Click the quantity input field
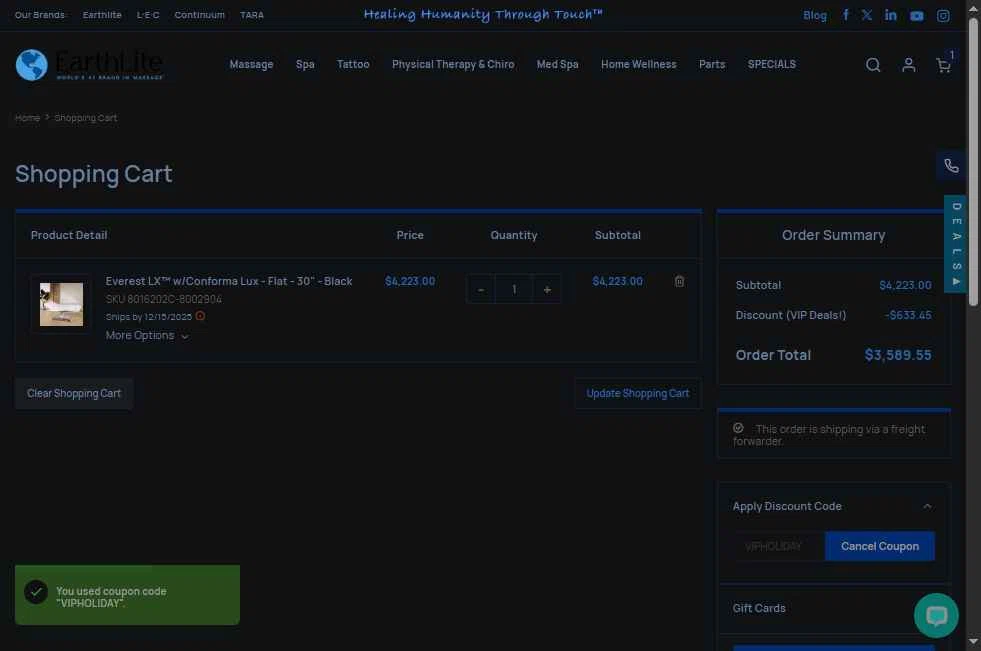The width and height of the screenshot is (981, 651). click(514, 290)
